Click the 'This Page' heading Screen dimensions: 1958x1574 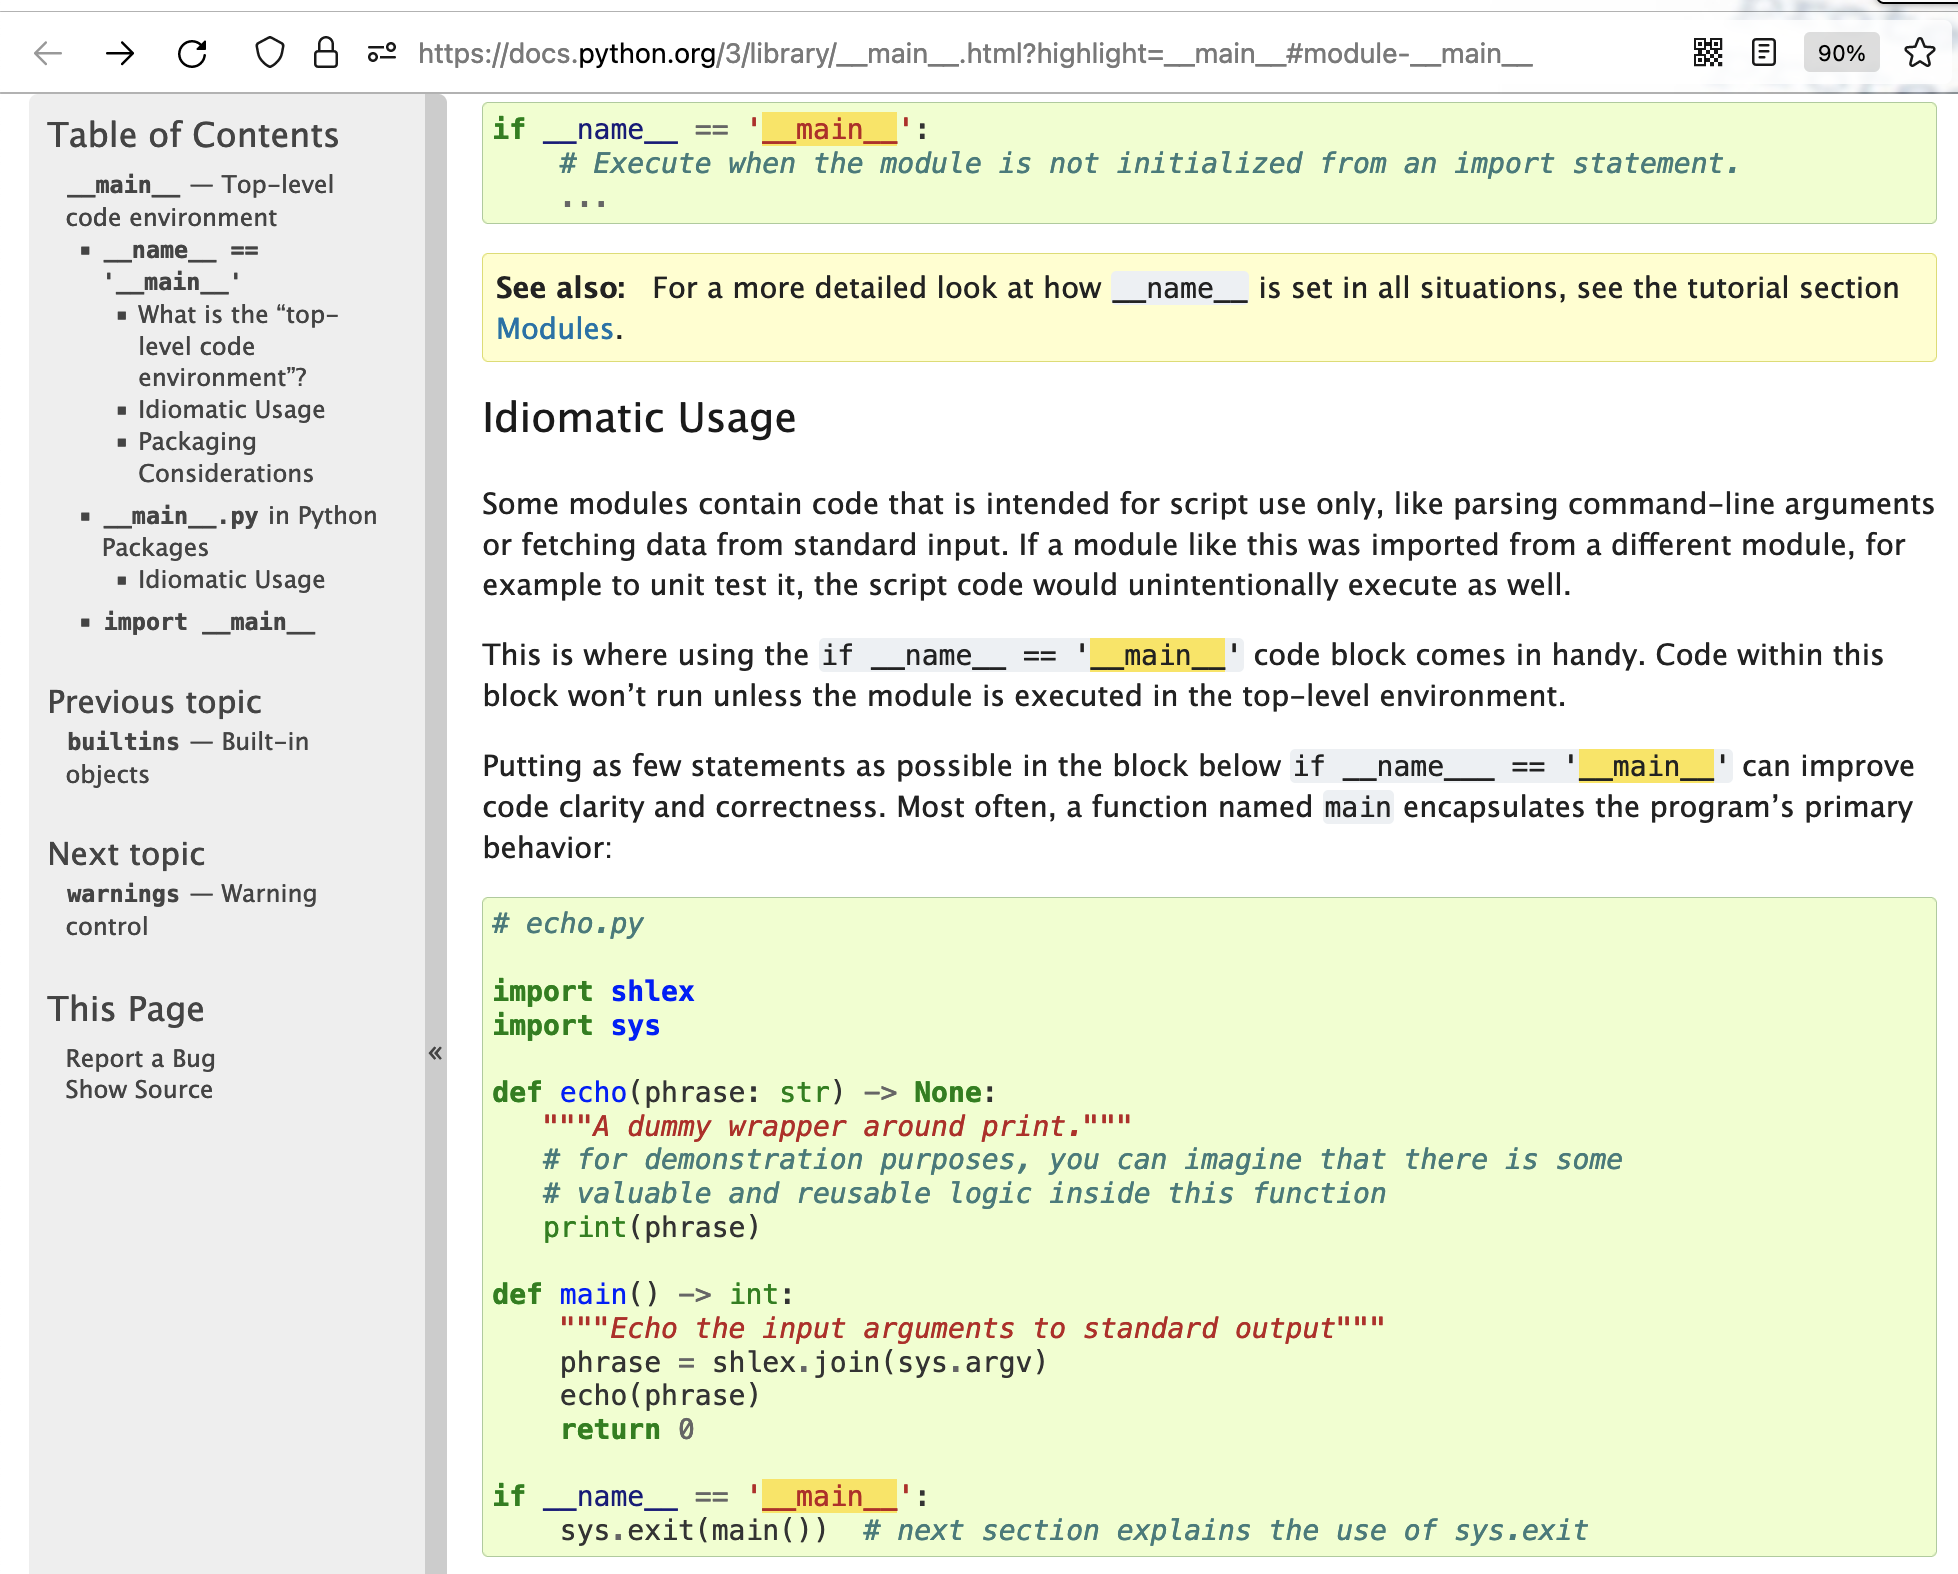(x=126, y=1009)
